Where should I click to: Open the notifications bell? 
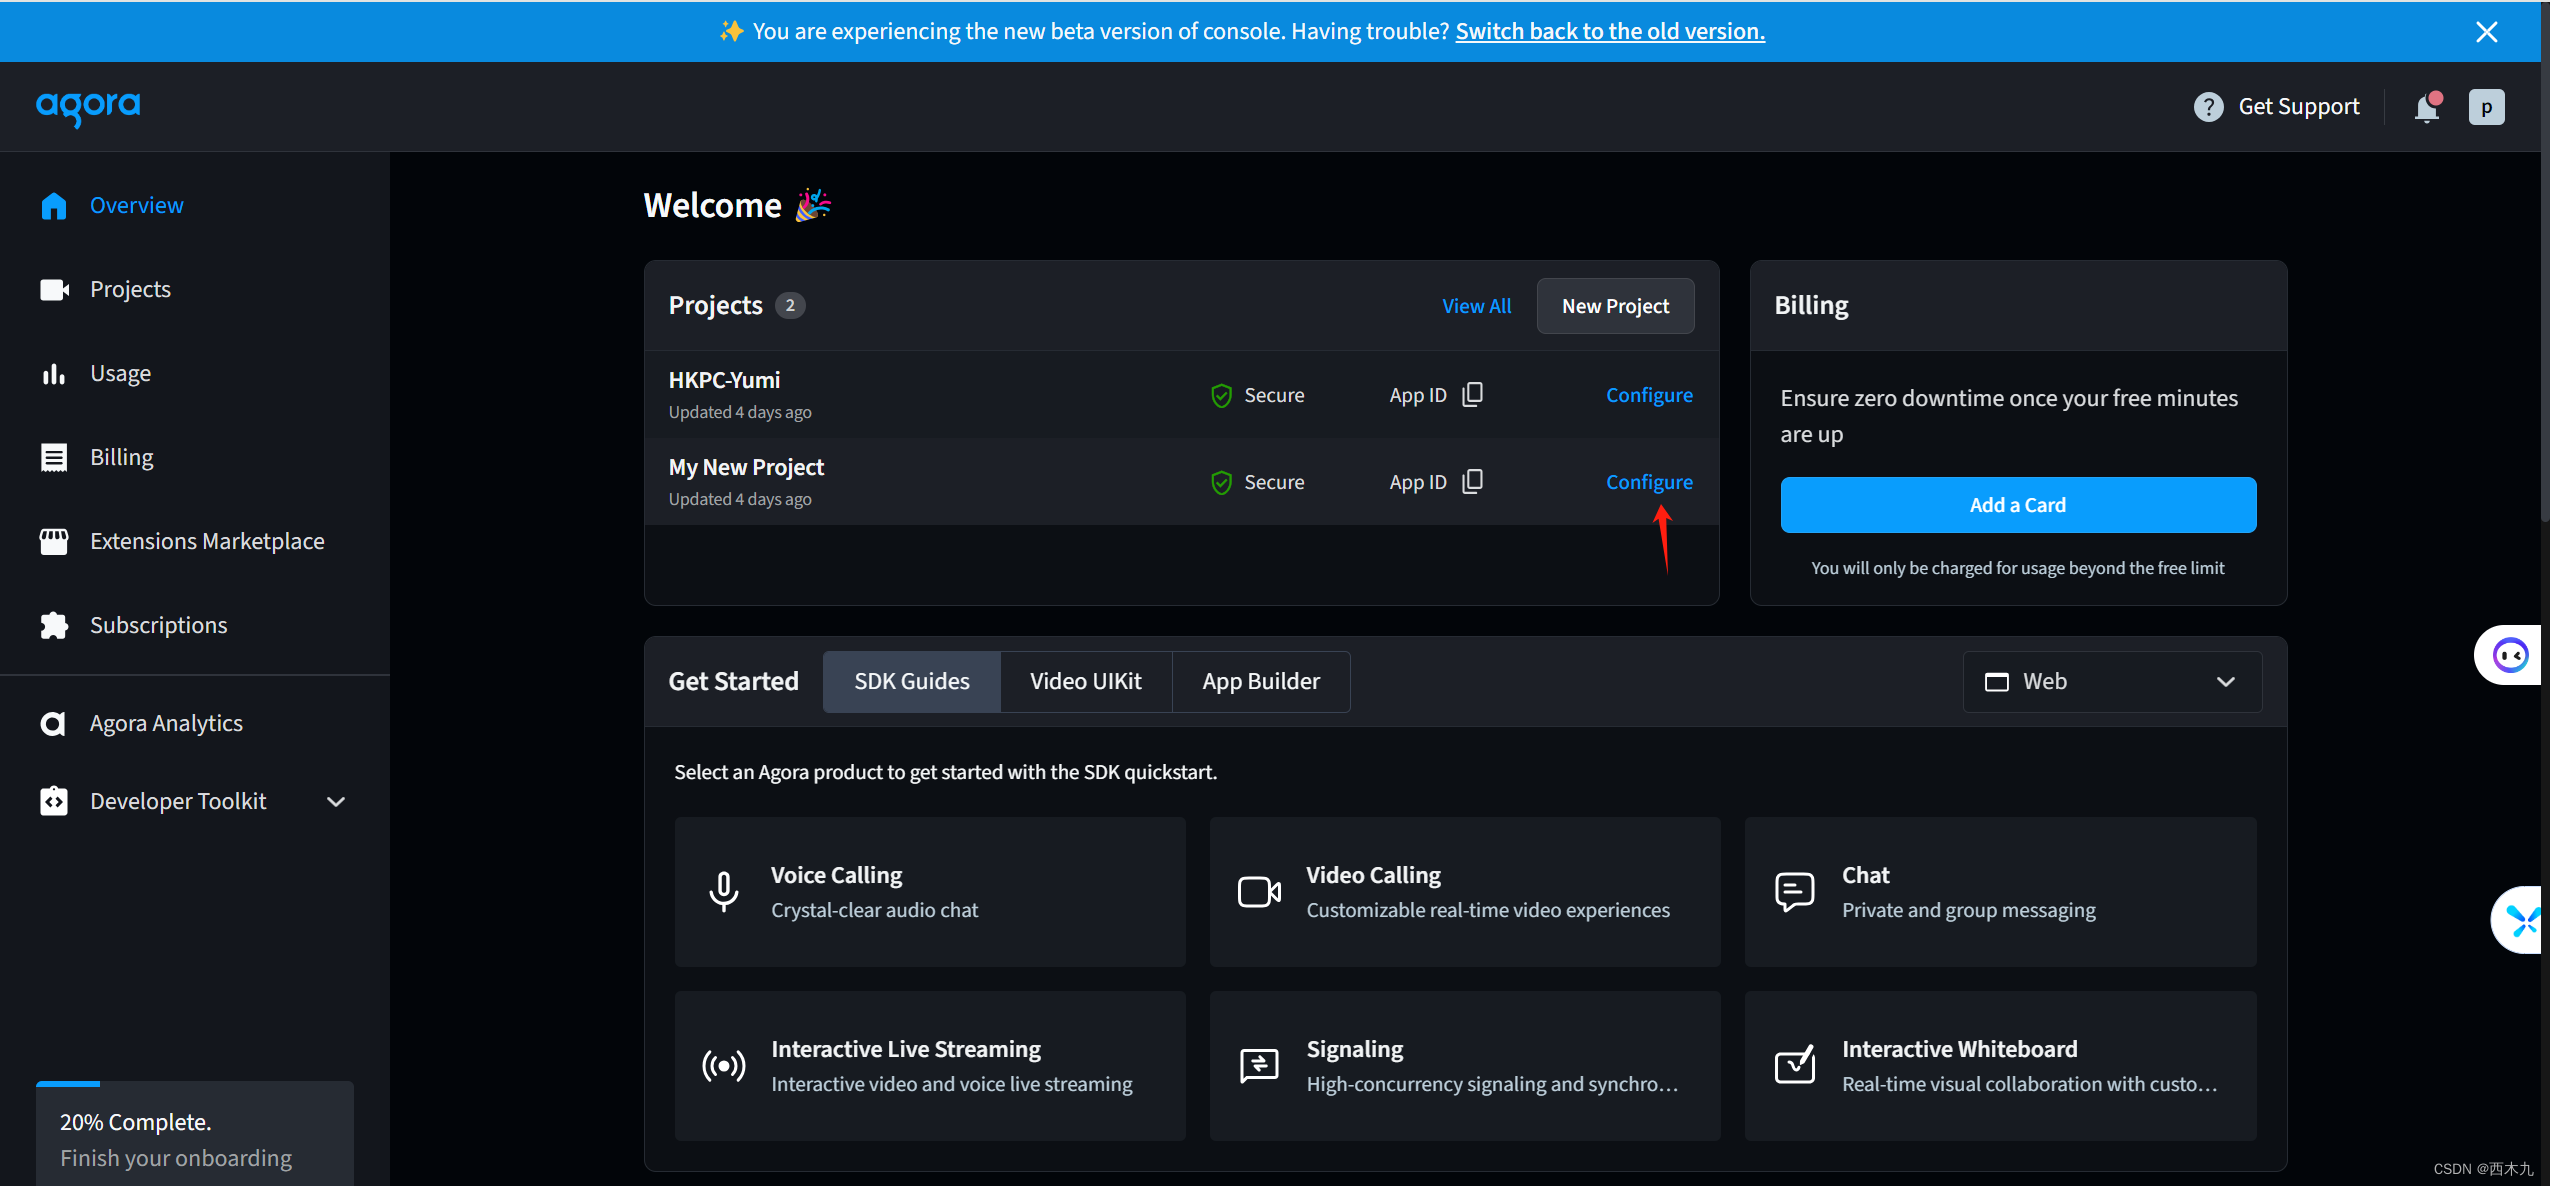pyautogui.click(x=2427, y=107)
